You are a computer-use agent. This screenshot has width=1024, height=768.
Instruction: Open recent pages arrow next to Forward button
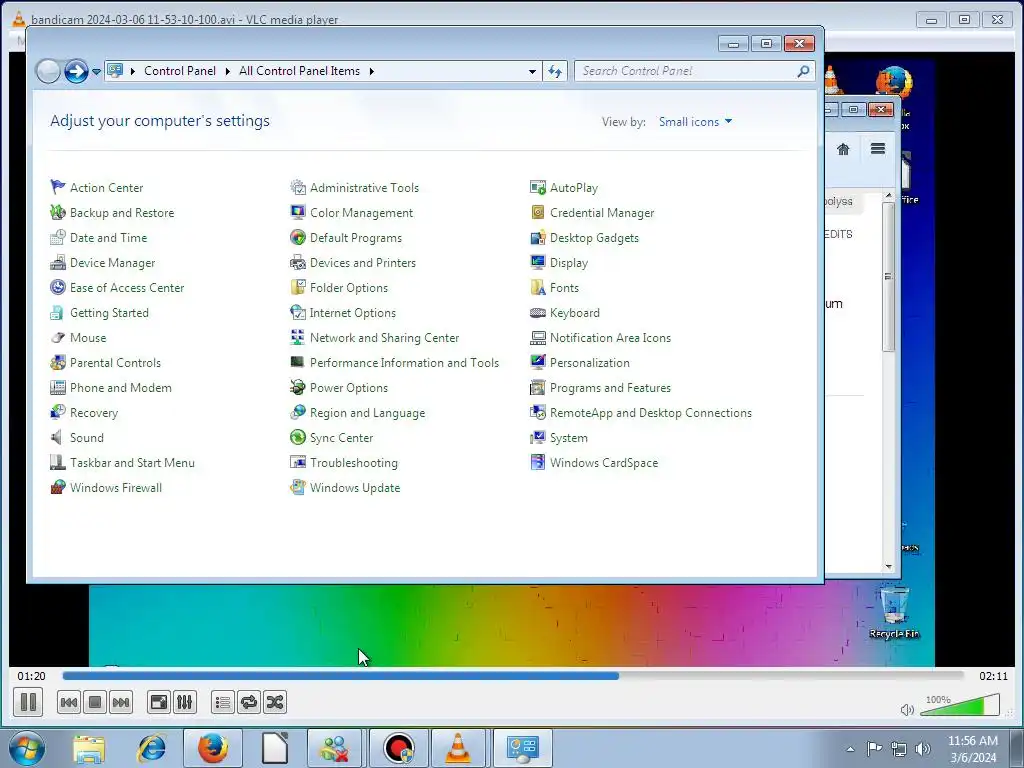click(96, 71)
